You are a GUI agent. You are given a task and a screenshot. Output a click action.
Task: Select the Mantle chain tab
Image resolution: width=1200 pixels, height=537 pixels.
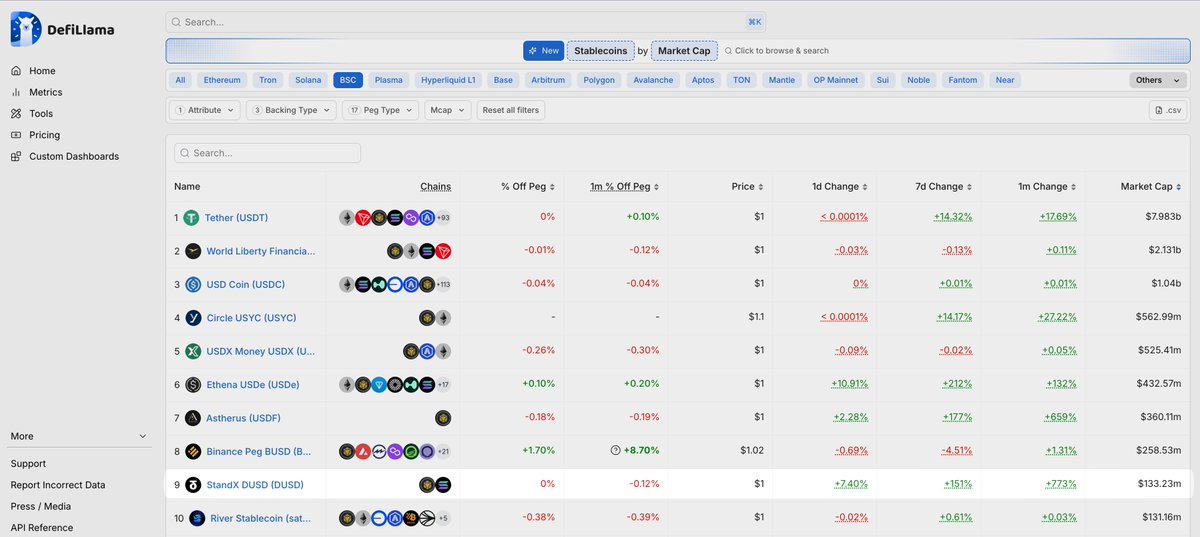coord(782,80)
